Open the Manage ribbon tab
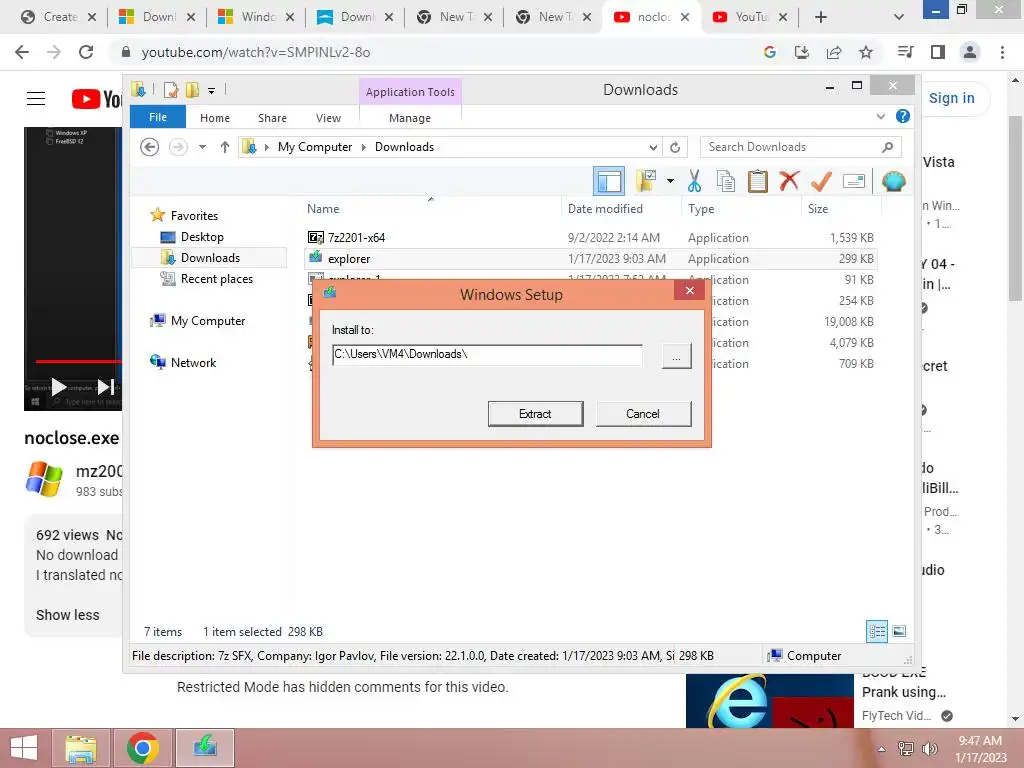This screenshot has height=768, width=1024. (x=409, y=118)
